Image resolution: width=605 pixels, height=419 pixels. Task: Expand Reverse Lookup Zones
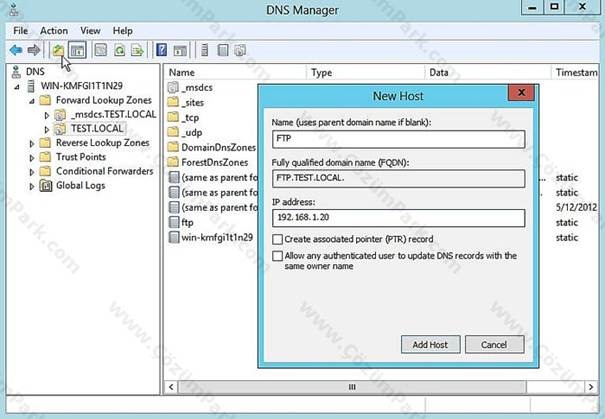point(32,144)
